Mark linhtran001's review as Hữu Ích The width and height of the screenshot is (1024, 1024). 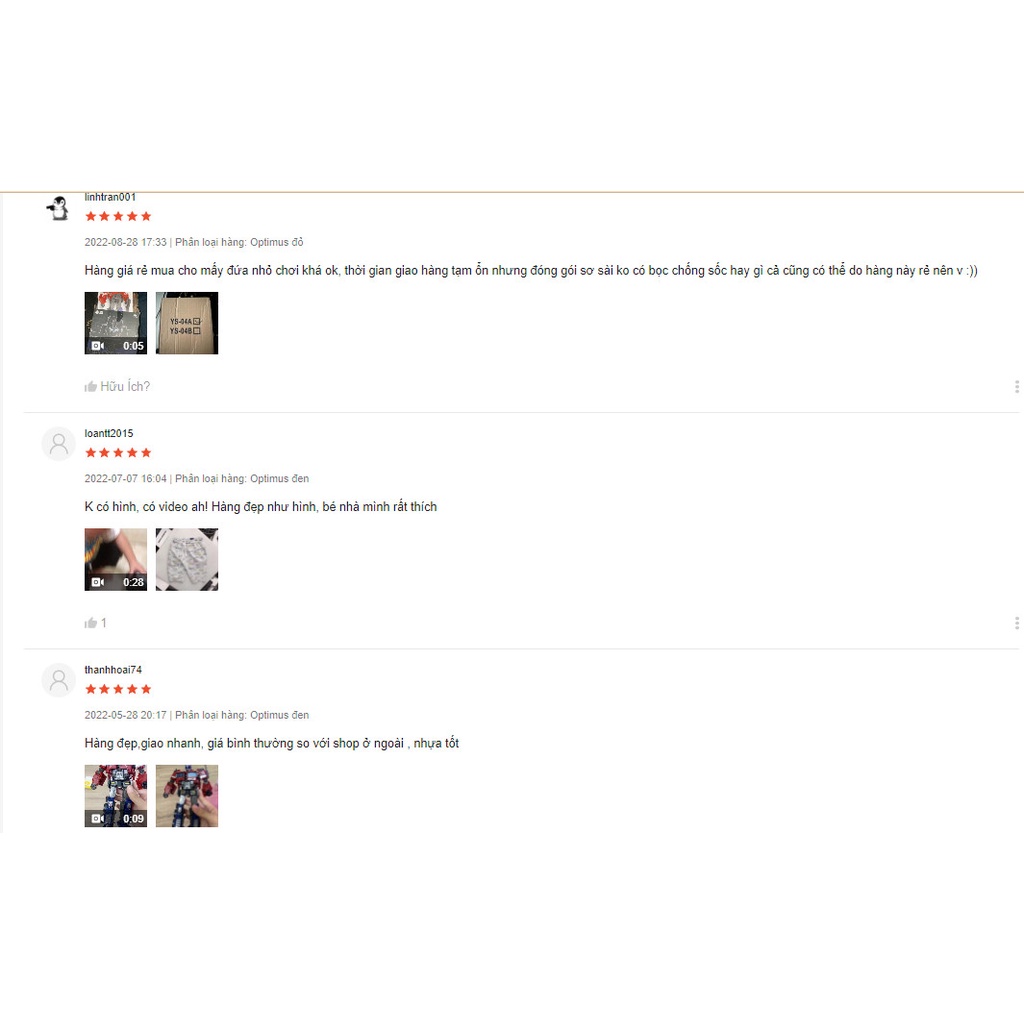pos(117,387)
